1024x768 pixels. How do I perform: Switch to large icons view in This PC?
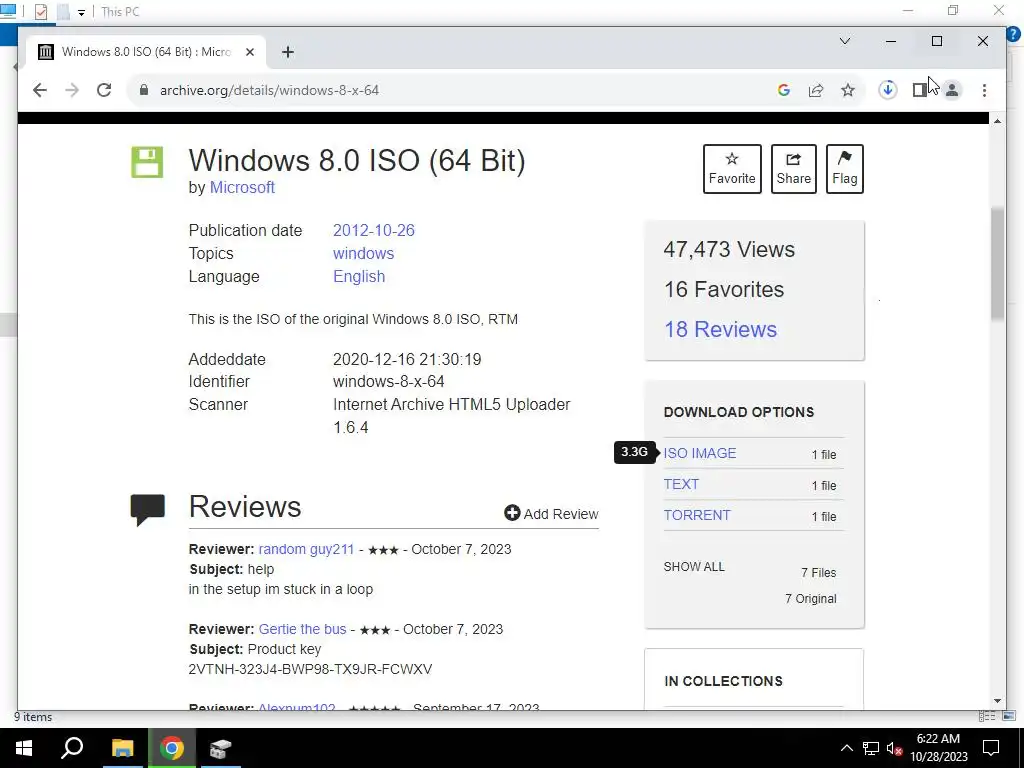point(1009,716)
